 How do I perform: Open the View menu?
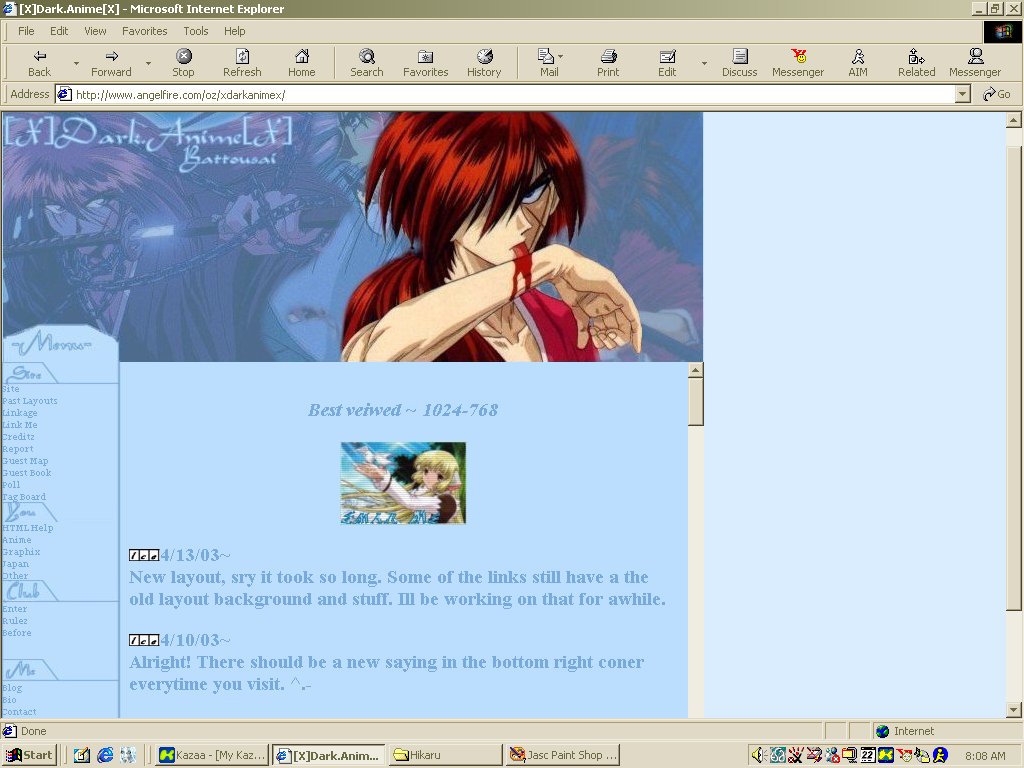coord(95,31)
